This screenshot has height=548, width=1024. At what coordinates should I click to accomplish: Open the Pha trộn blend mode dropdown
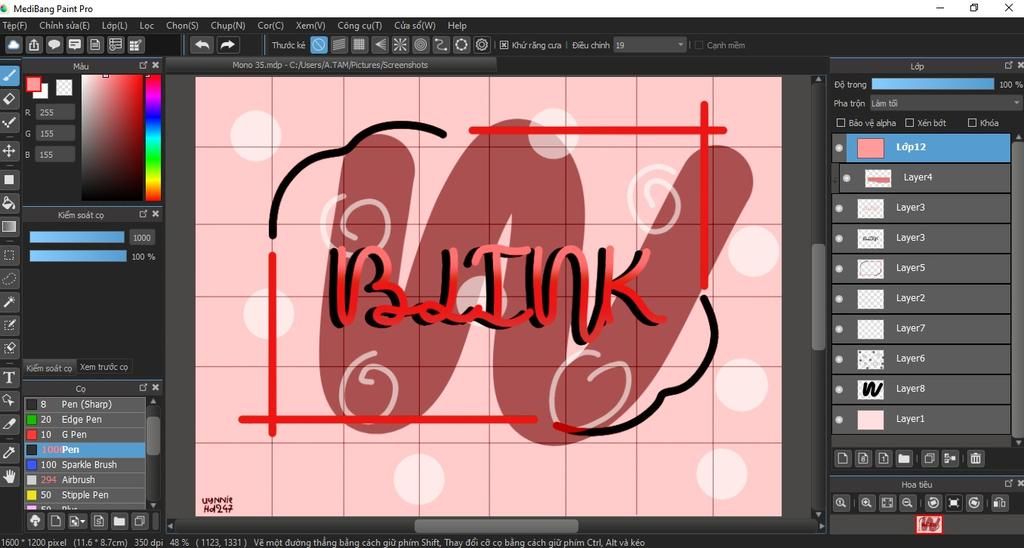tap(944, 103)
